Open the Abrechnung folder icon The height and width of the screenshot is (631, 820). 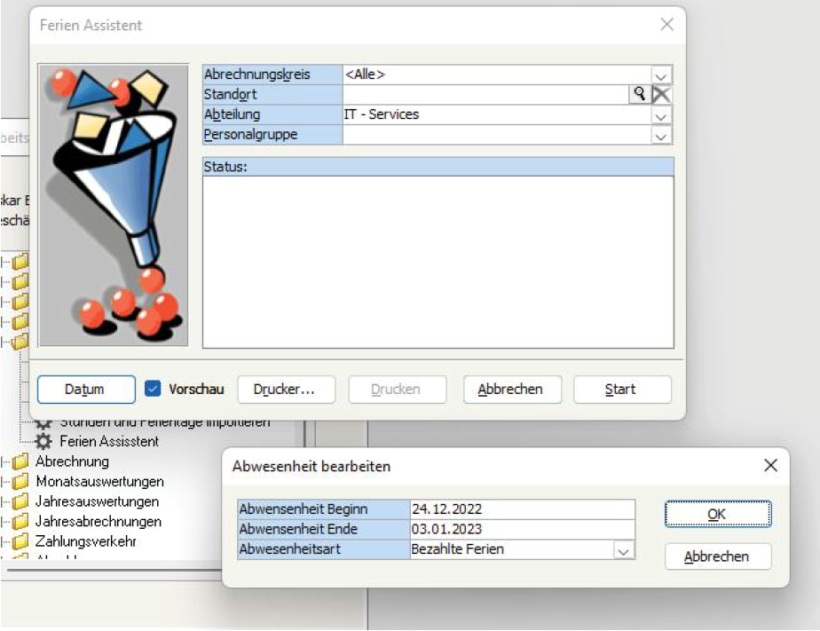18,462
